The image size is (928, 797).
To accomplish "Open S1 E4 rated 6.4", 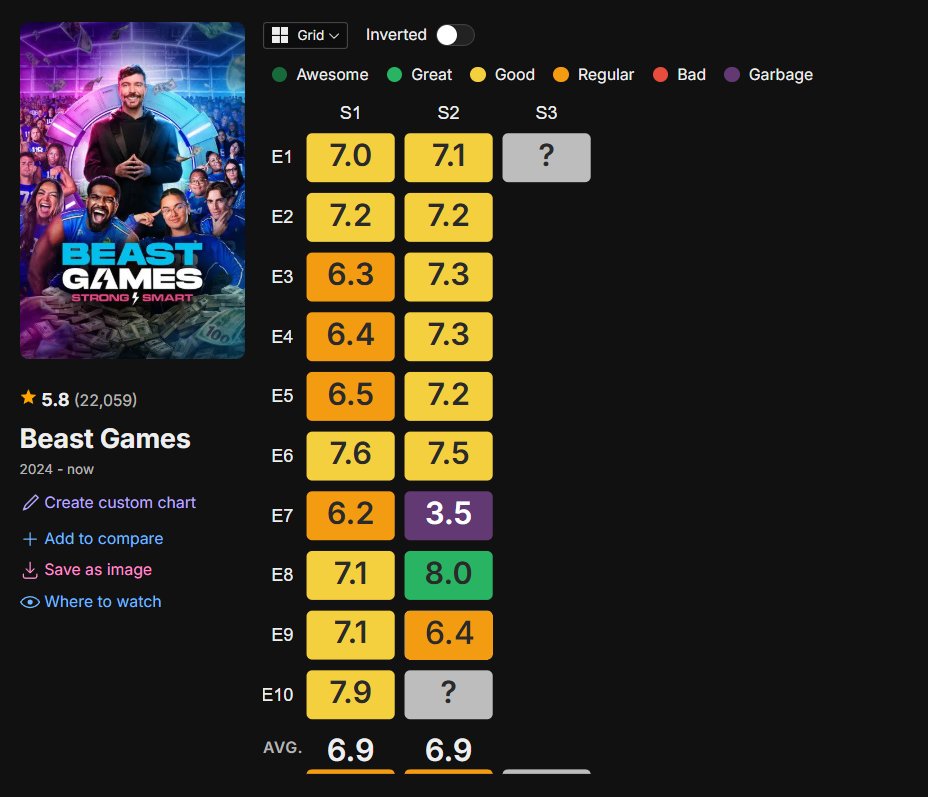I will [350, 337].
